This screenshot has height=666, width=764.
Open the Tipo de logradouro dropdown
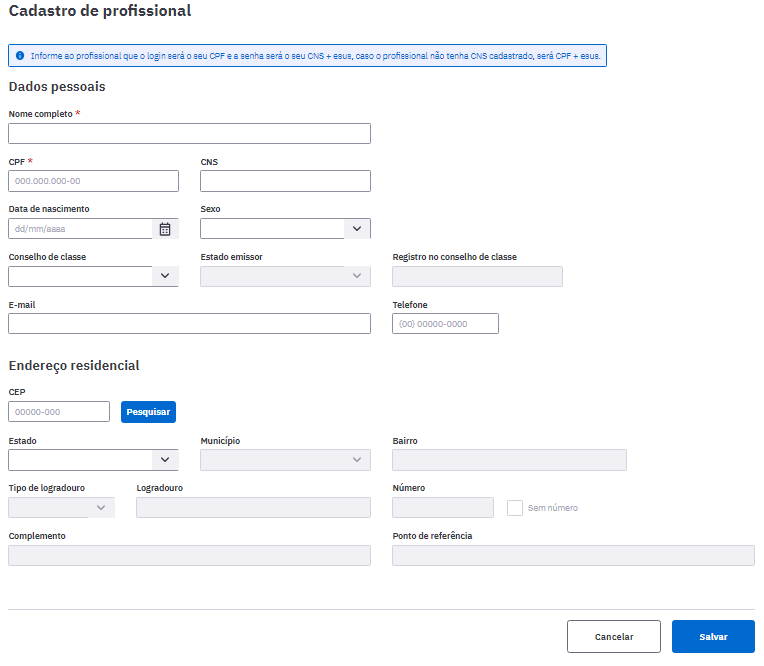pos(61,508)
